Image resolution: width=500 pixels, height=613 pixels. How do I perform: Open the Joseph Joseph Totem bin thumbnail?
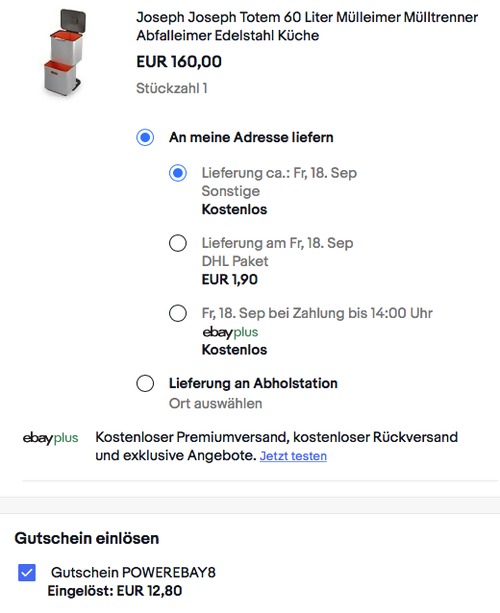pos(63,53)
